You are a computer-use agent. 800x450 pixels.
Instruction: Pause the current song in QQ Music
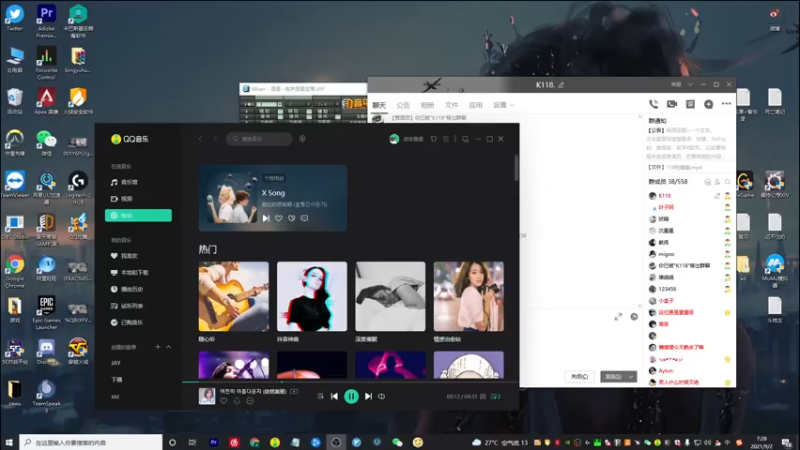point(351,396)
